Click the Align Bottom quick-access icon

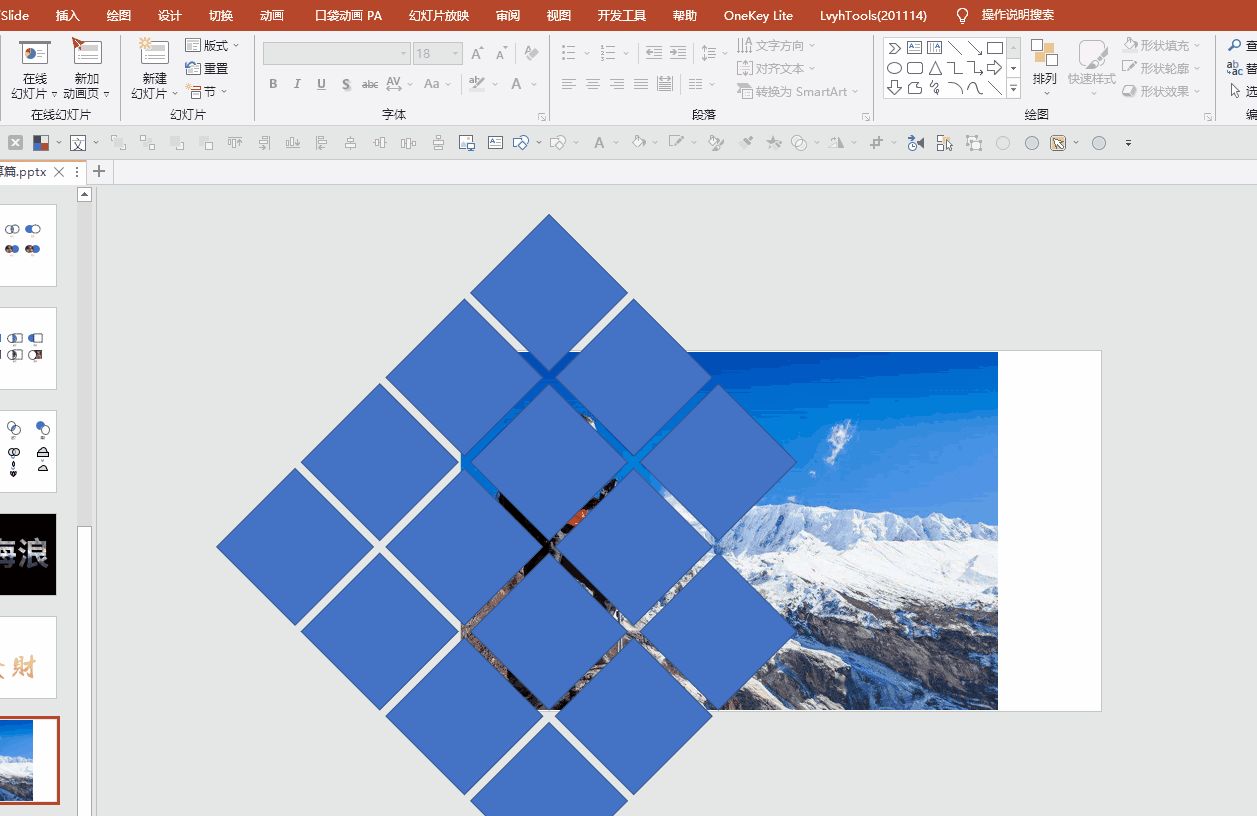(293, 143)
